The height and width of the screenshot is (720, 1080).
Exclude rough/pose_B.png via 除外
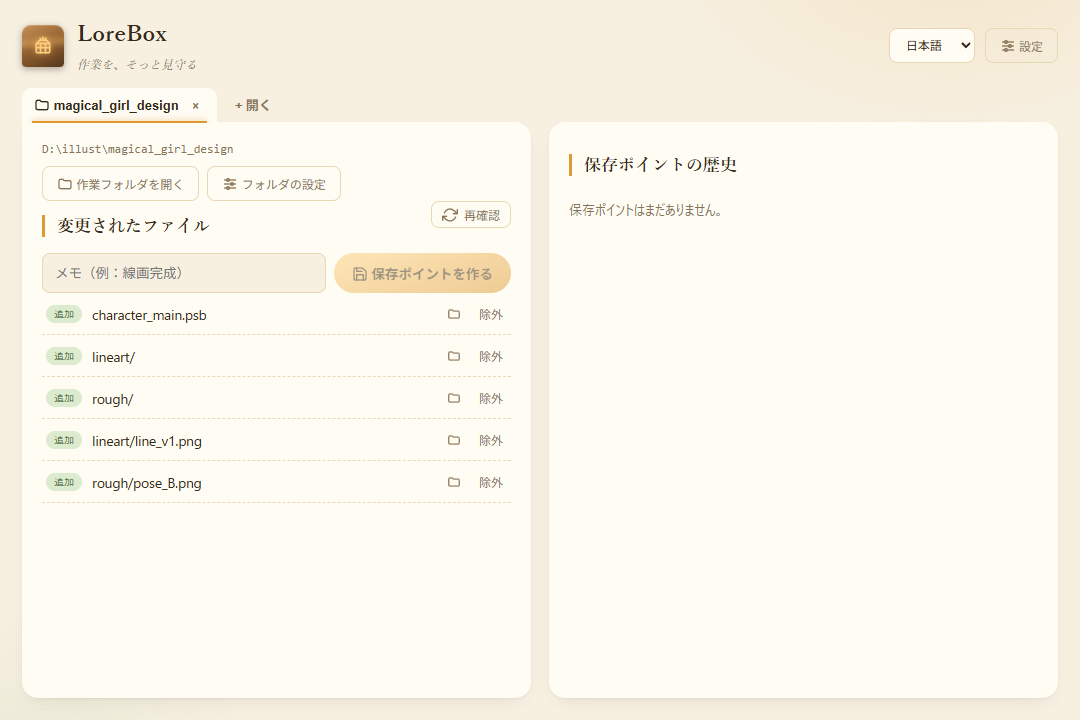point(490,482)
